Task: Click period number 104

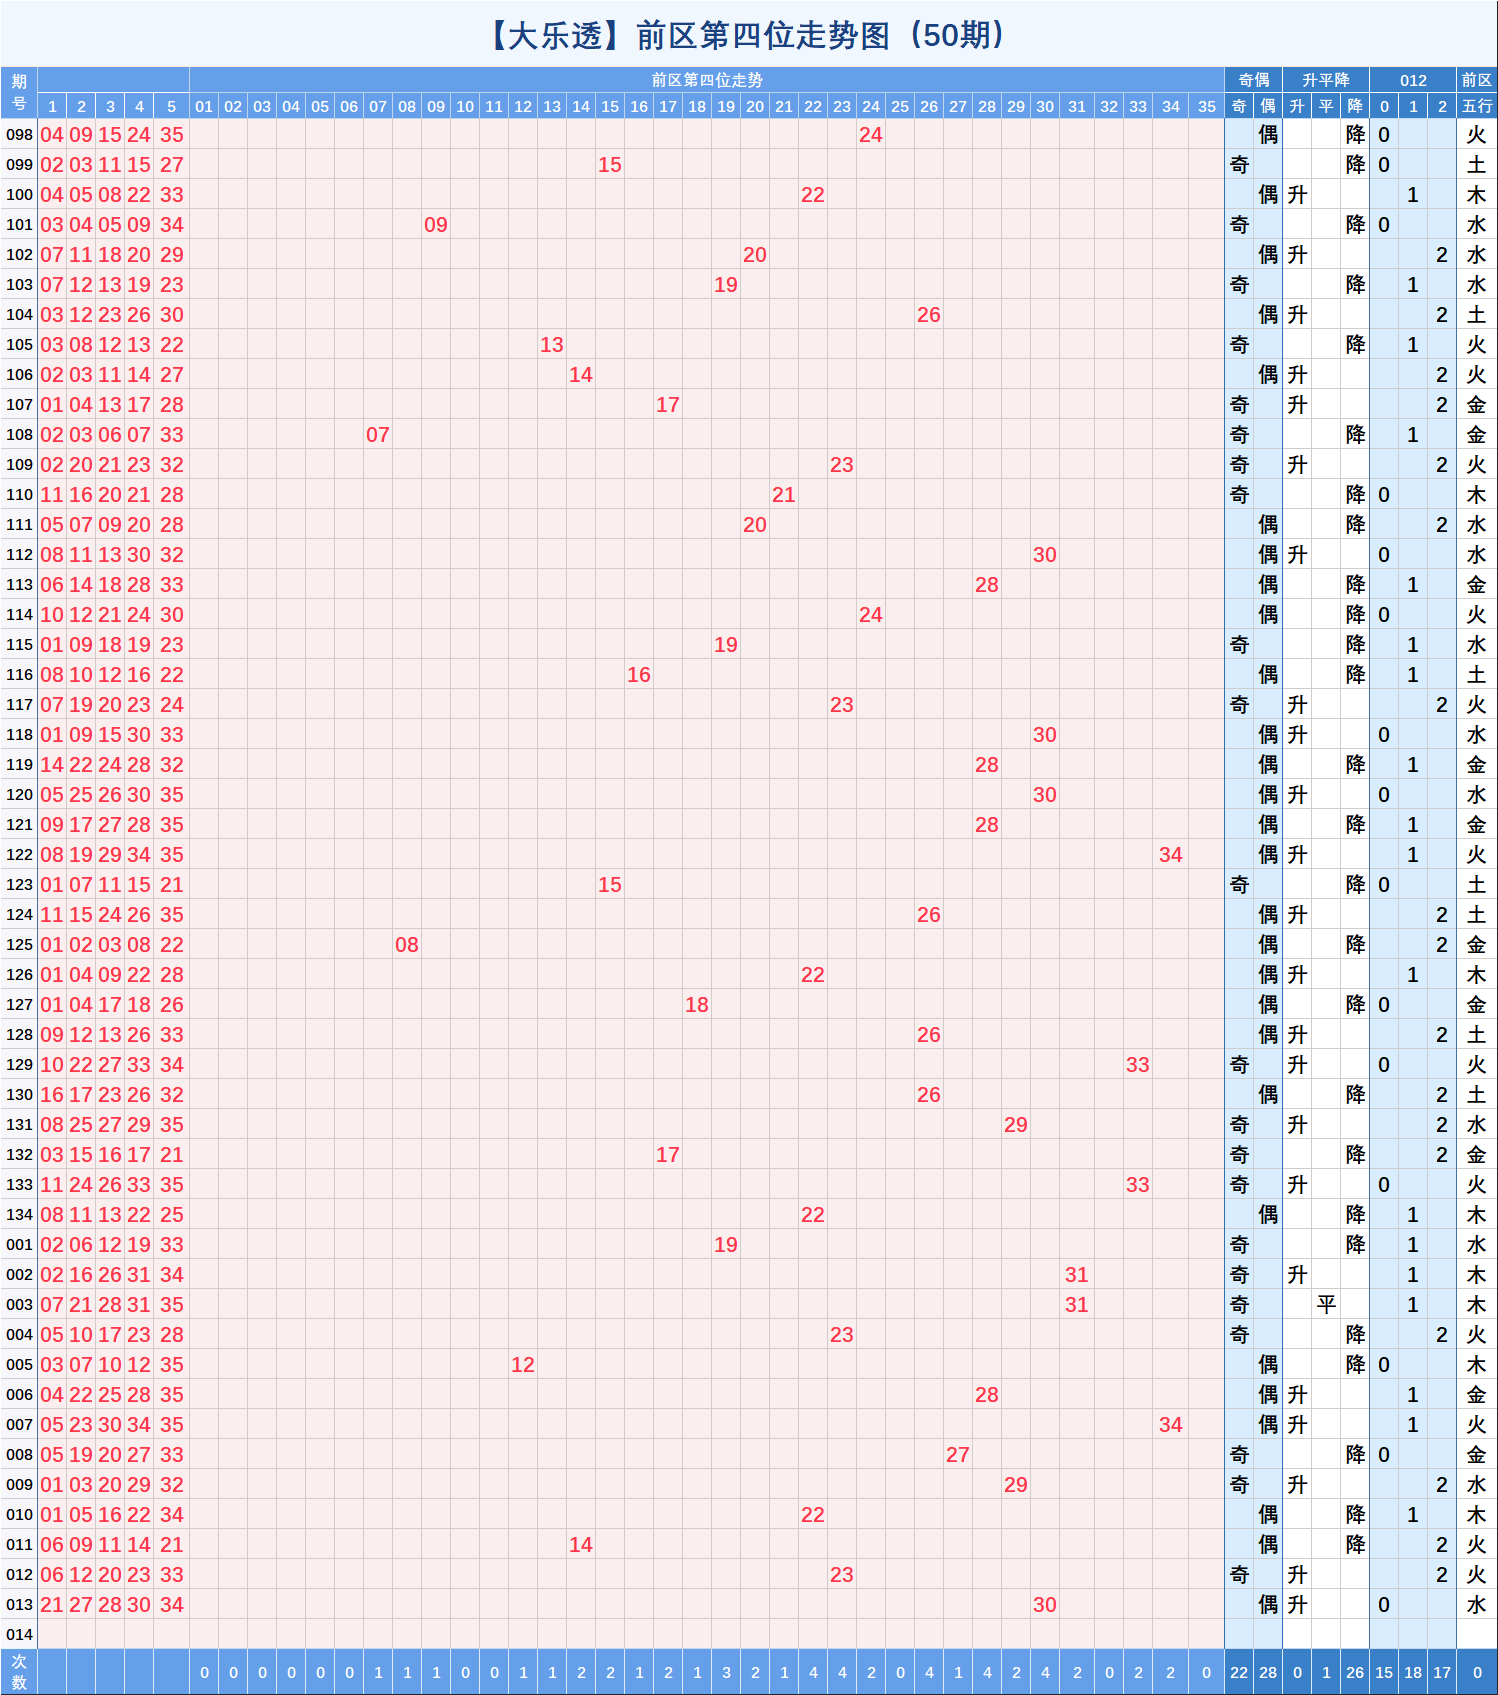Action: [x=19, y=315]
